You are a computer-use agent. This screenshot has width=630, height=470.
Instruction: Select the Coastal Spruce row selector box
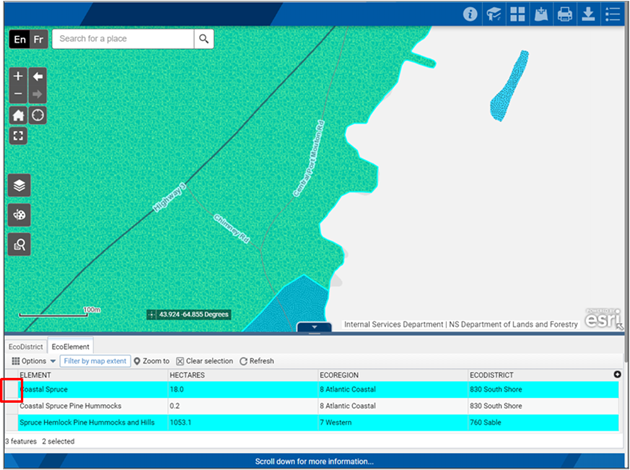click(x=12, y=390)
